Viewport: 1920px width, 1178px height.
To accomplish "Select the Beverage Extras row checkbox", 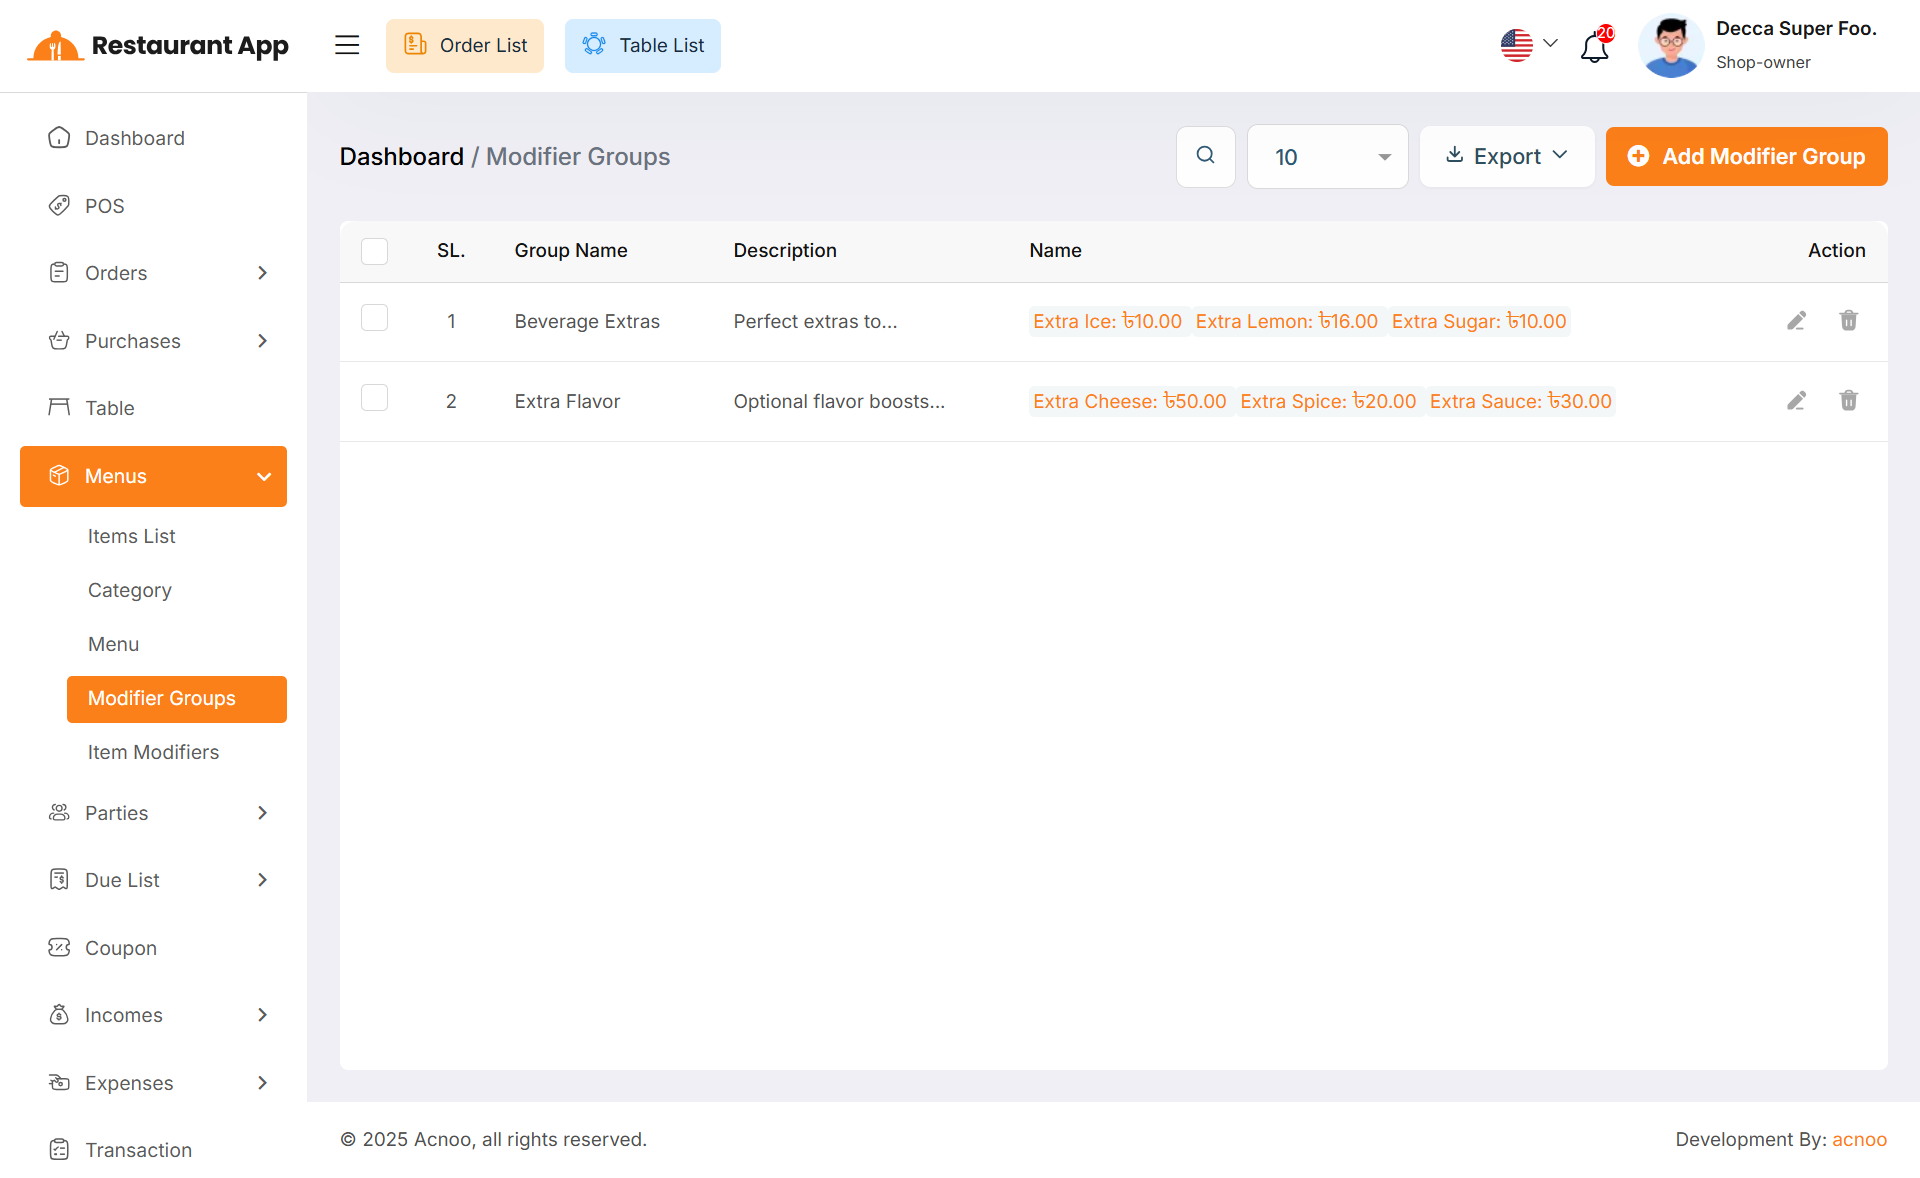I will click(374, 318).
